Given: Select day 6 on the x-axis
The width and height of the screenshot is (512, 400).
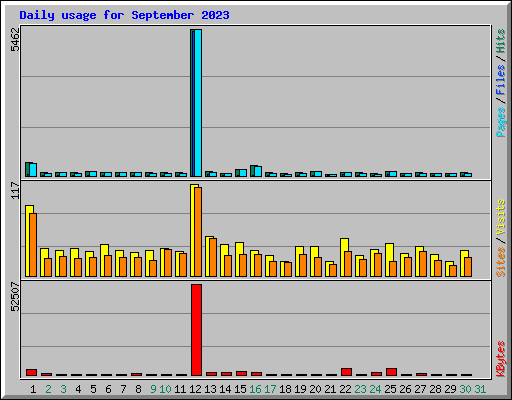Looking at the screenshot, I should [108, 389].
